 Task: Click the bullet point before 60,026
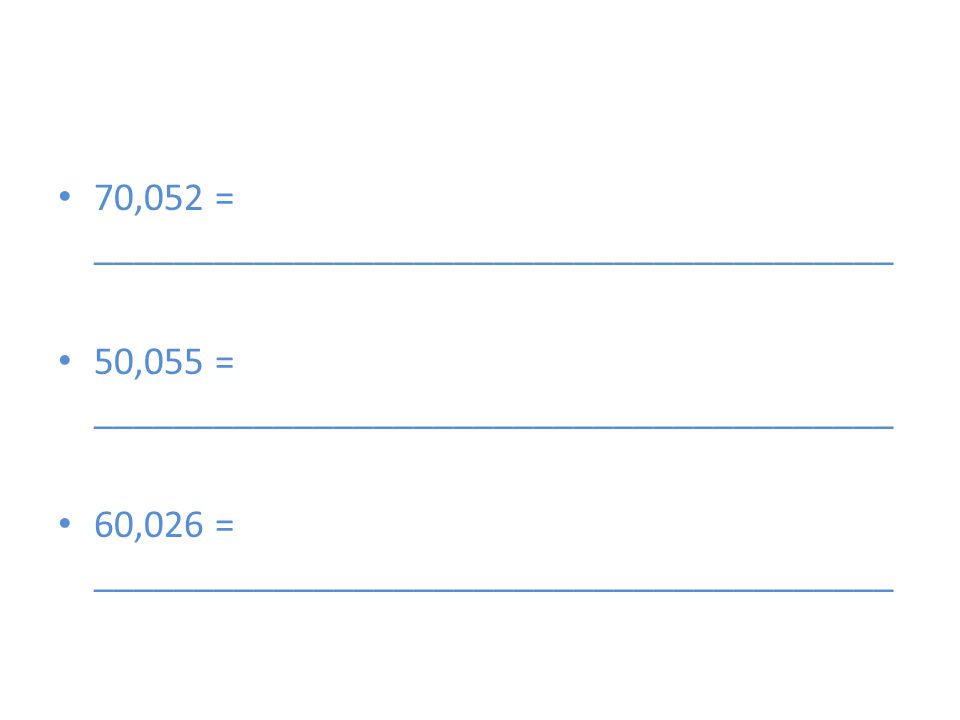65,523
